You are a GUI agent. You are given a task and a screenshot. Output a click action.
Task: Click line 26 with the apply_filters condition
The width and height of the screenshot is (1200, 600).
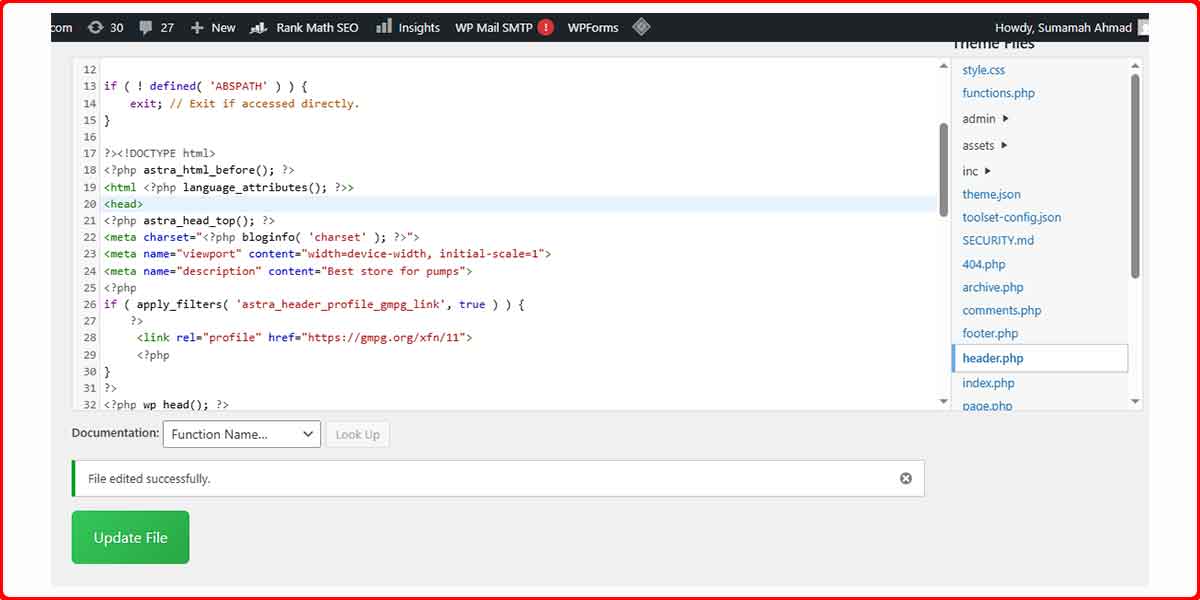coord(314,304)
